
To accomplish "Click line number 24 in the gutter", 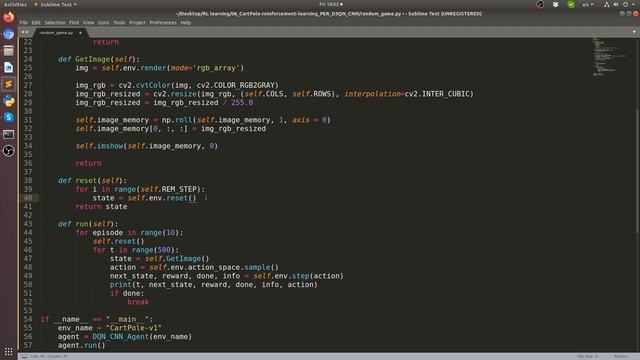I will click(28, 59).
